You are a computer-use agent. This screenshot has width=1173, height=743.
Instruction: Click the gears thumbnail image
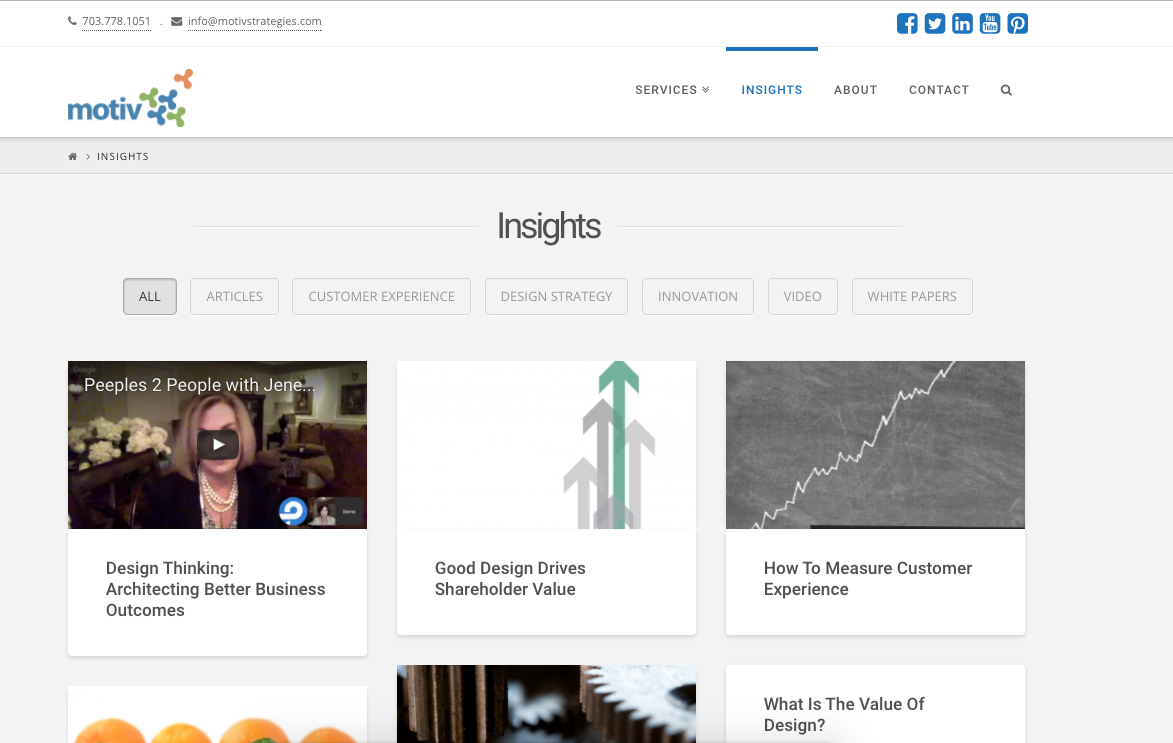(x=546, y=704)
